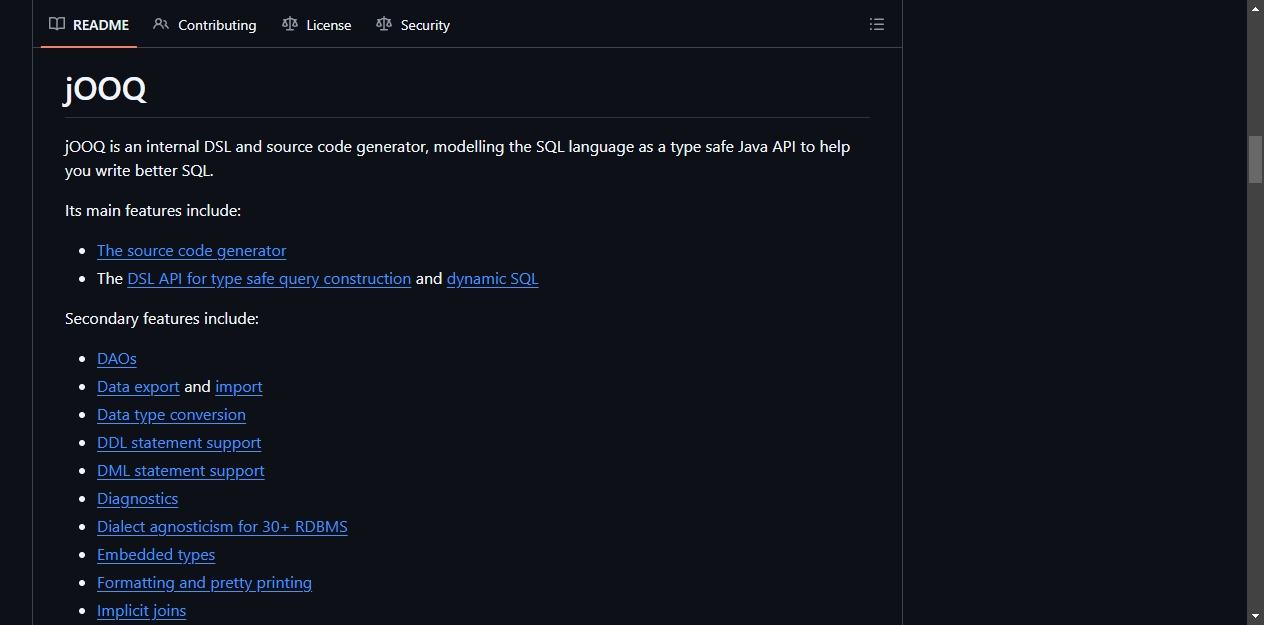This screenshot has width=1264, height=625.
Task: Click the 'Secondary features include:' text
Action: click(x=162, y=319)
